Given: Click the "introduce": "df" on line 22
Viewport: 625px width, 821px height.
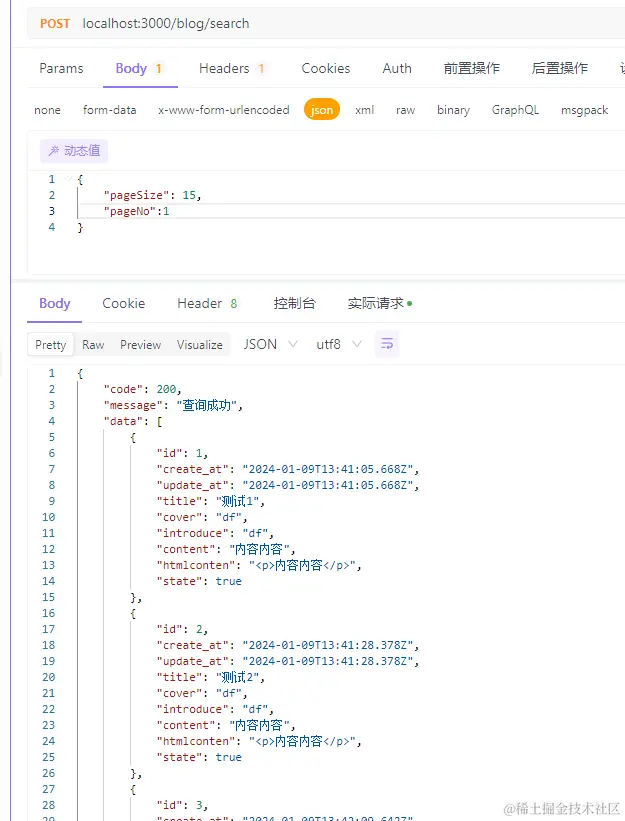Looking at the screenshot, I should pyautogui.click(x=215, y=709).
